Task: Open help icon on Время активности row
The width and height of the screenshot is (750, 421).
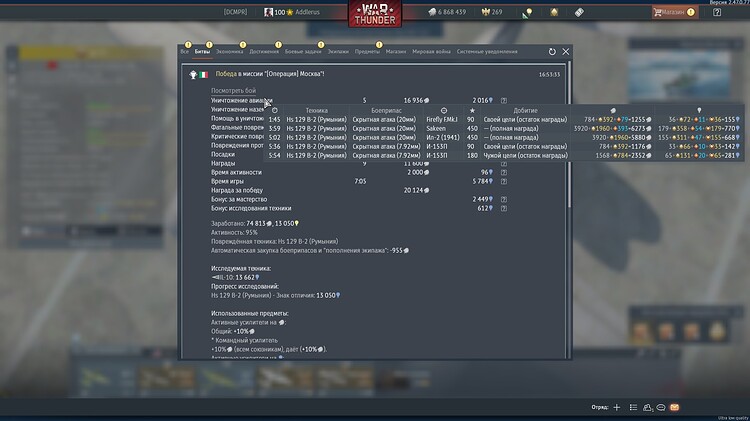Action: pos(504,173)
